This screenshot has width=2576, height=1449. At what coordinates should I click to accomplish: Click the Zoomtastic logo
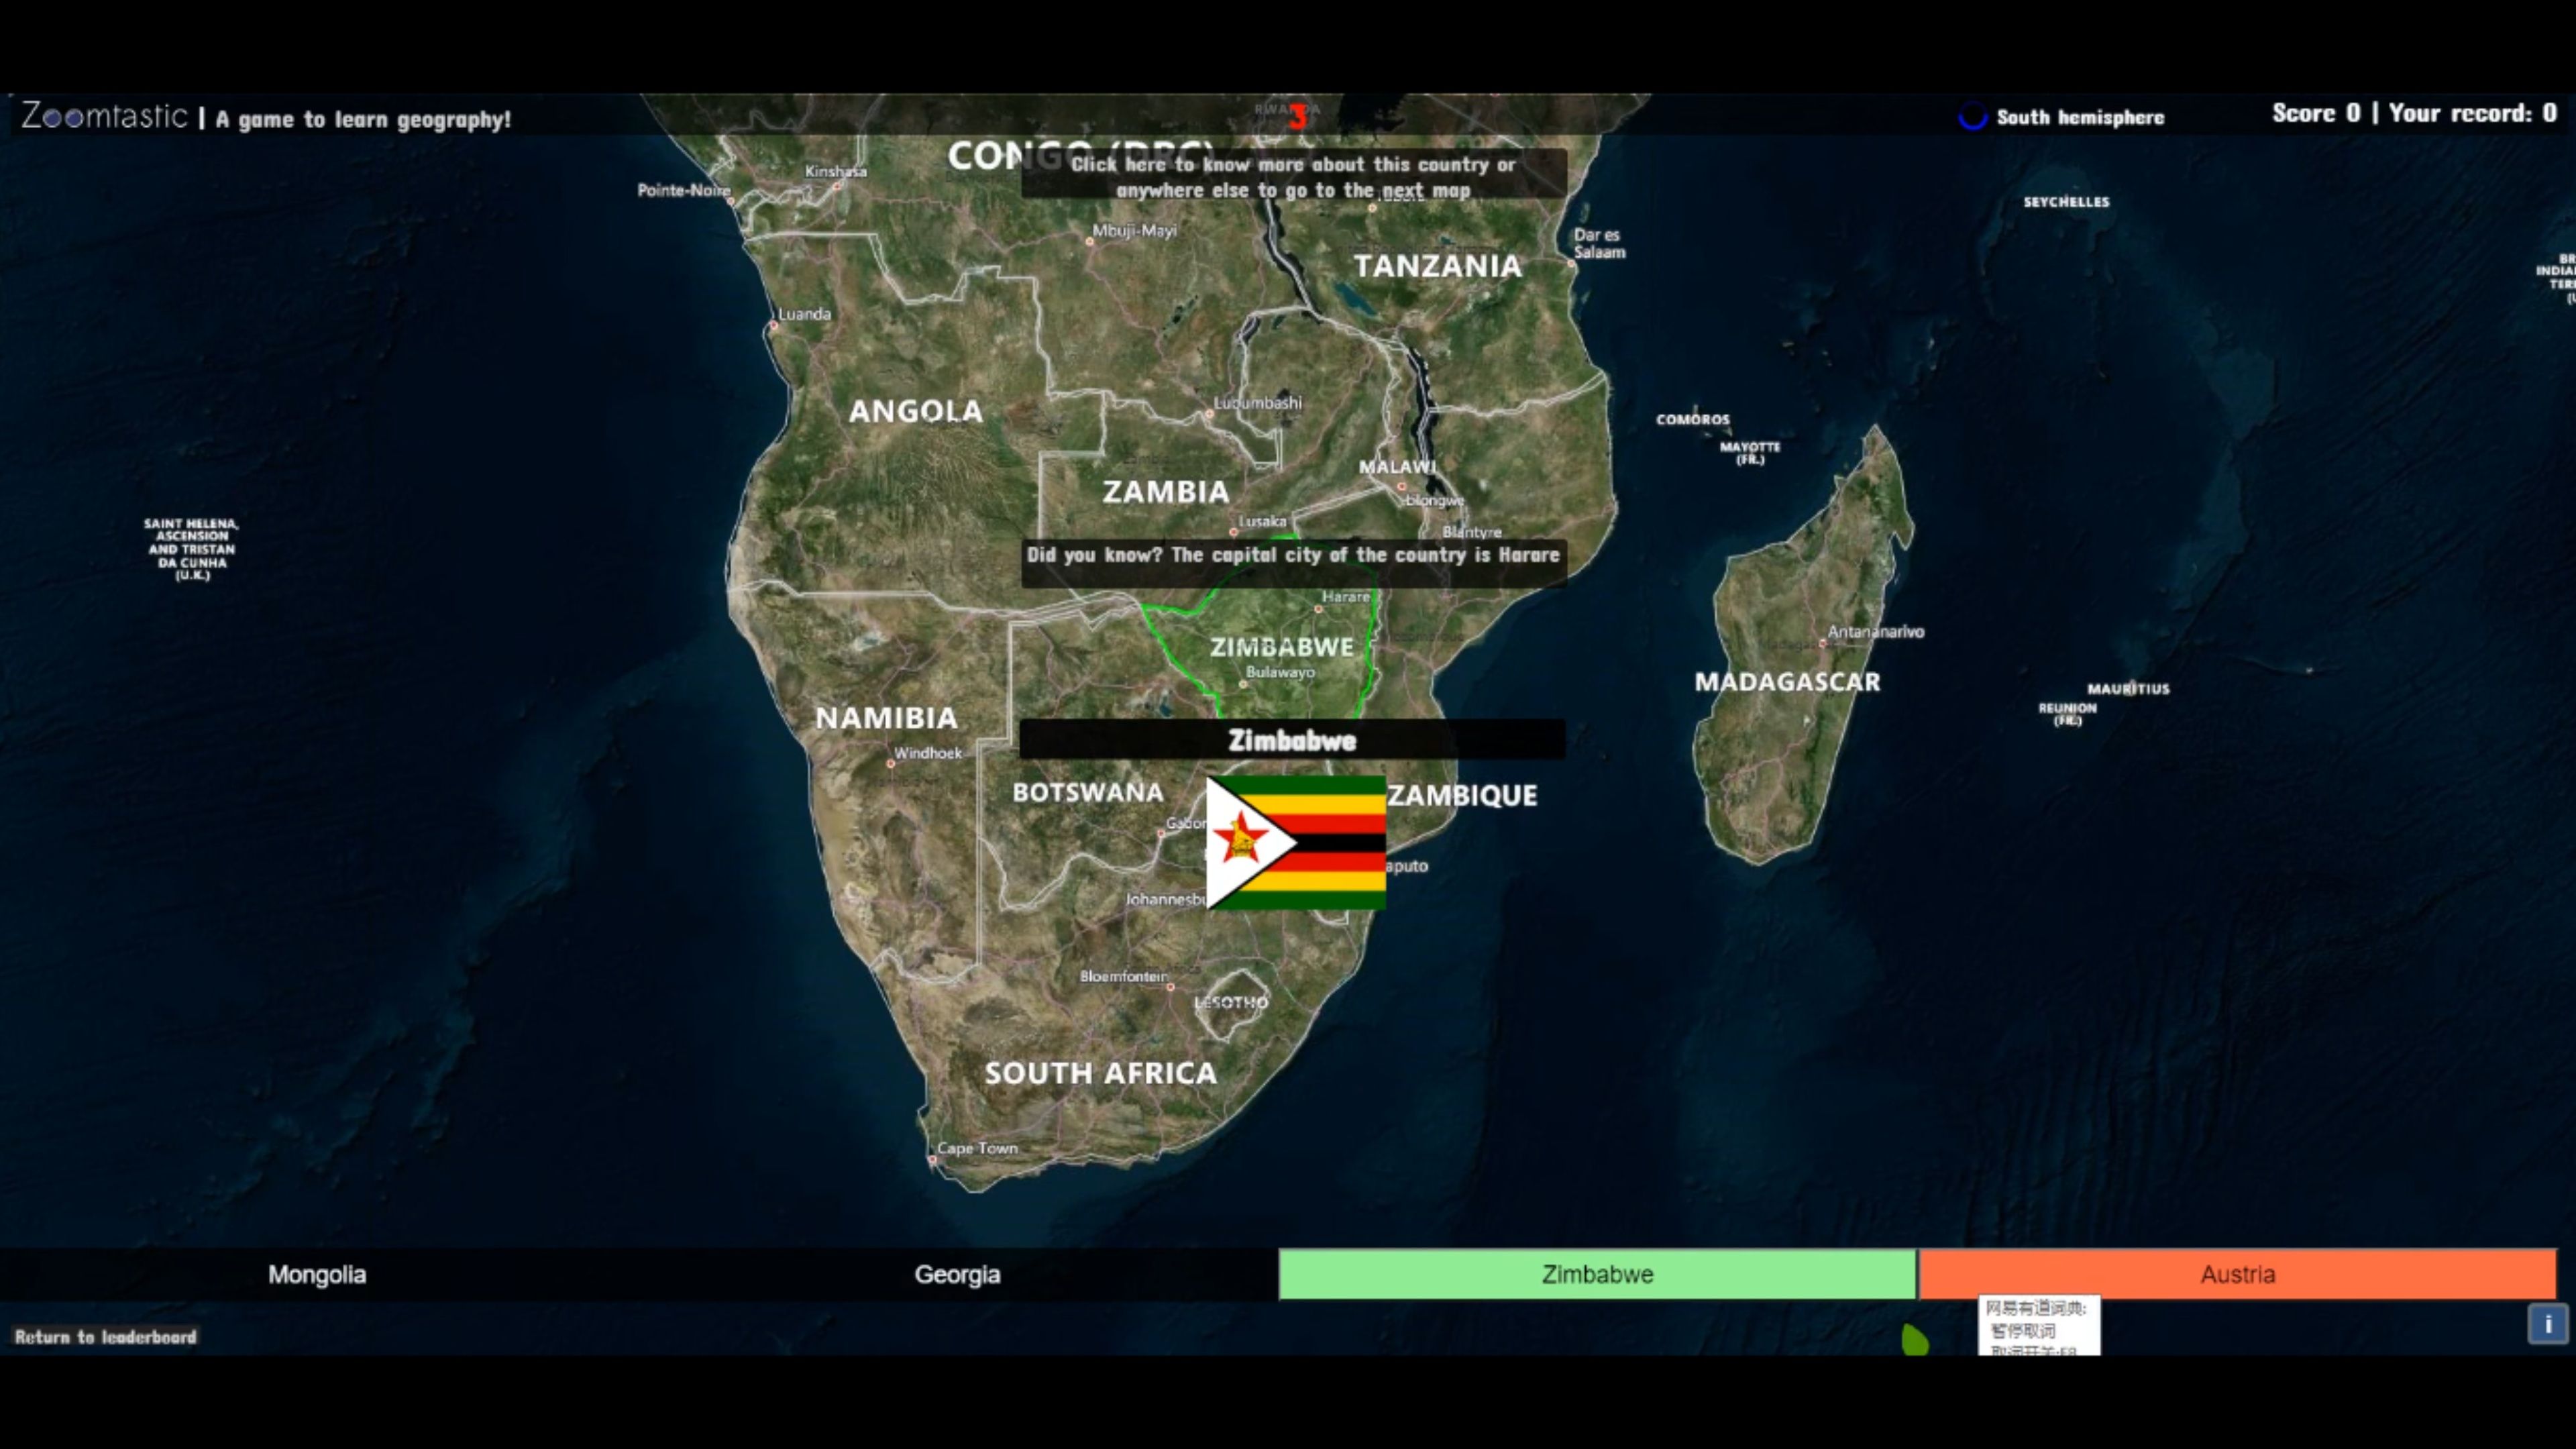[105, 117]
